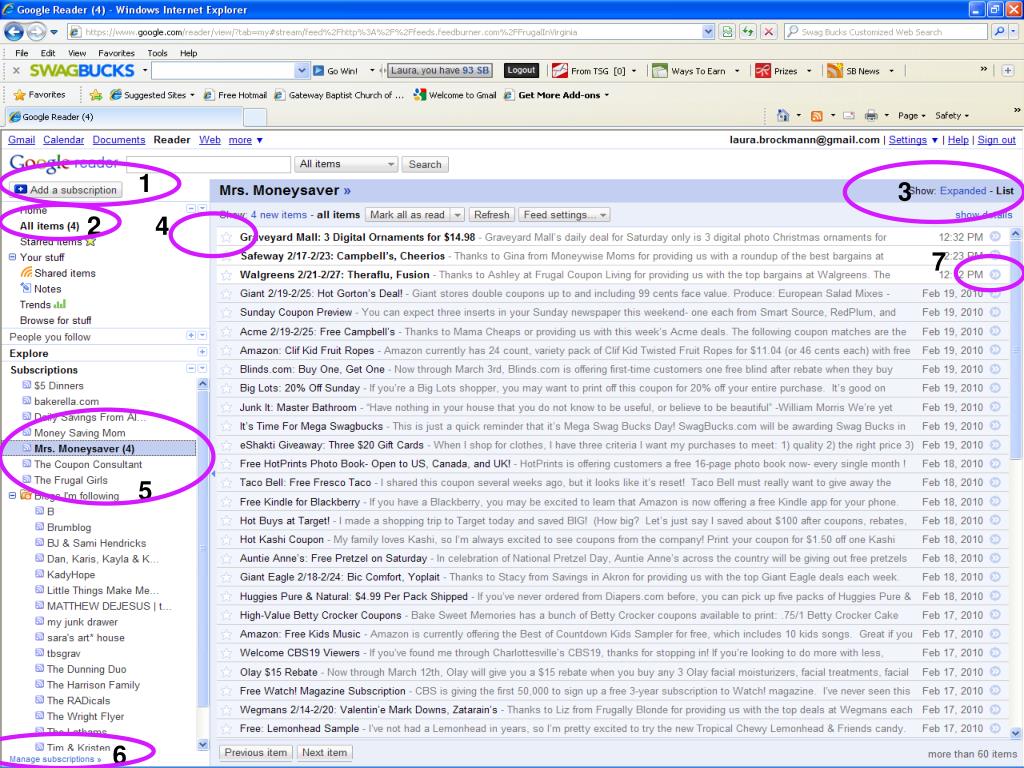Close the Swagbucks toolbar with X
Screen dimensions: 1024x768
16,71
